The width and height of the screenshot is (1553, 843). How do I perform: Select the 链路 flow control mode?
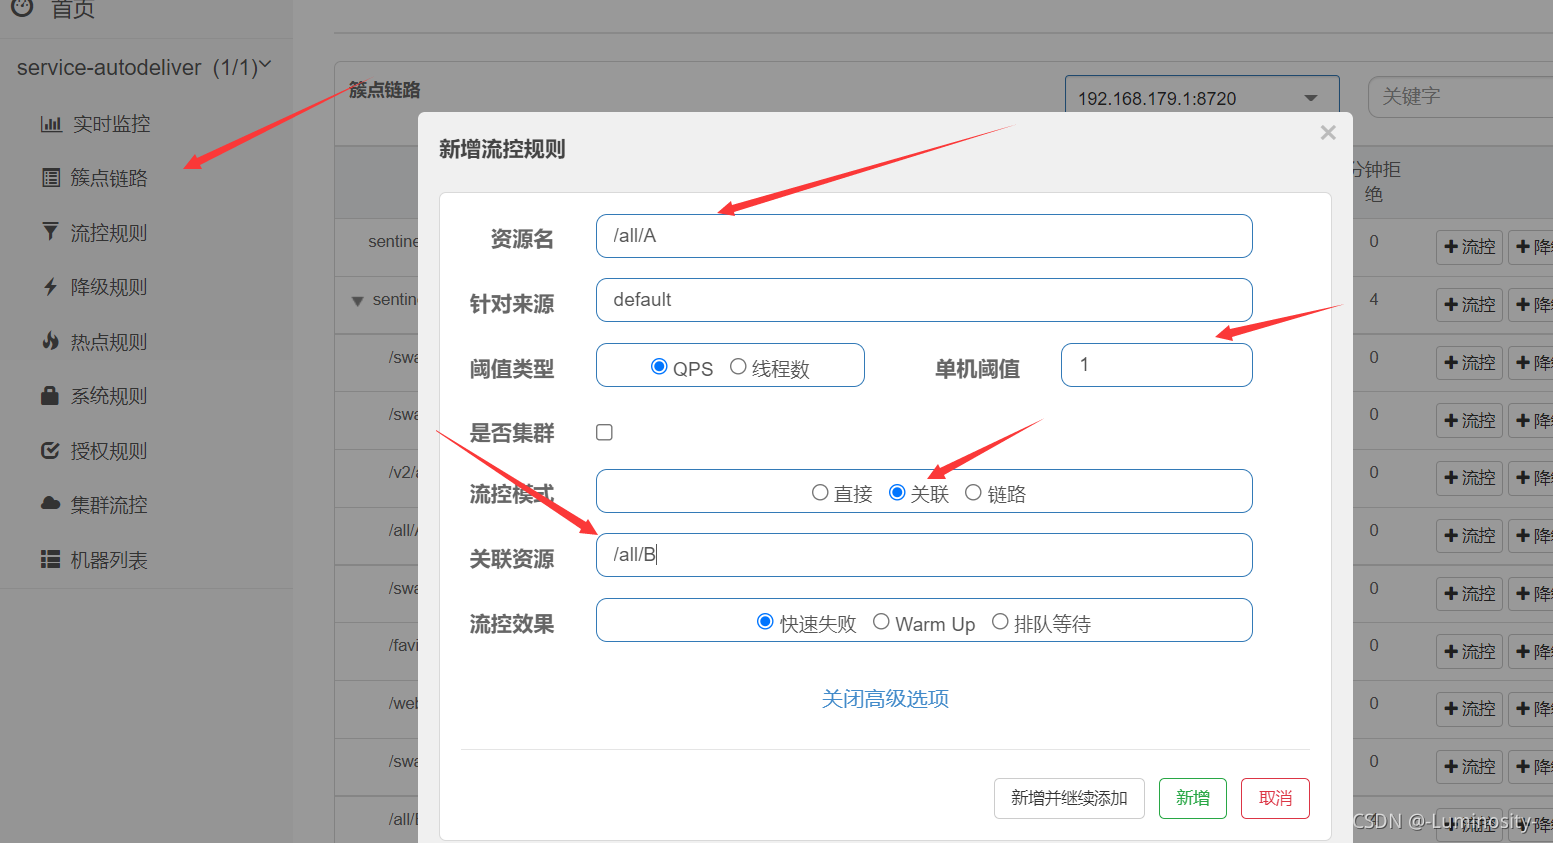click(x=973, y=492)
